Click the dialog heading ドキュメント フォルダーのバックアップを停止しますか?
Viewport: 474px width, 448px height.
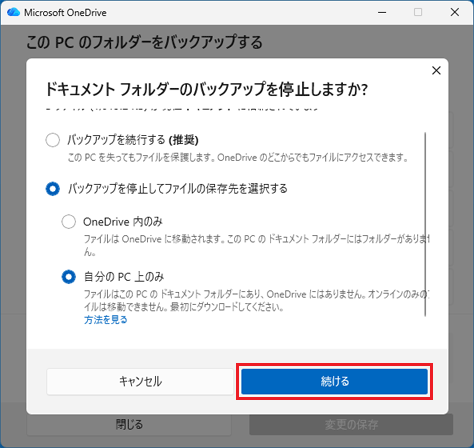[207, 89]
